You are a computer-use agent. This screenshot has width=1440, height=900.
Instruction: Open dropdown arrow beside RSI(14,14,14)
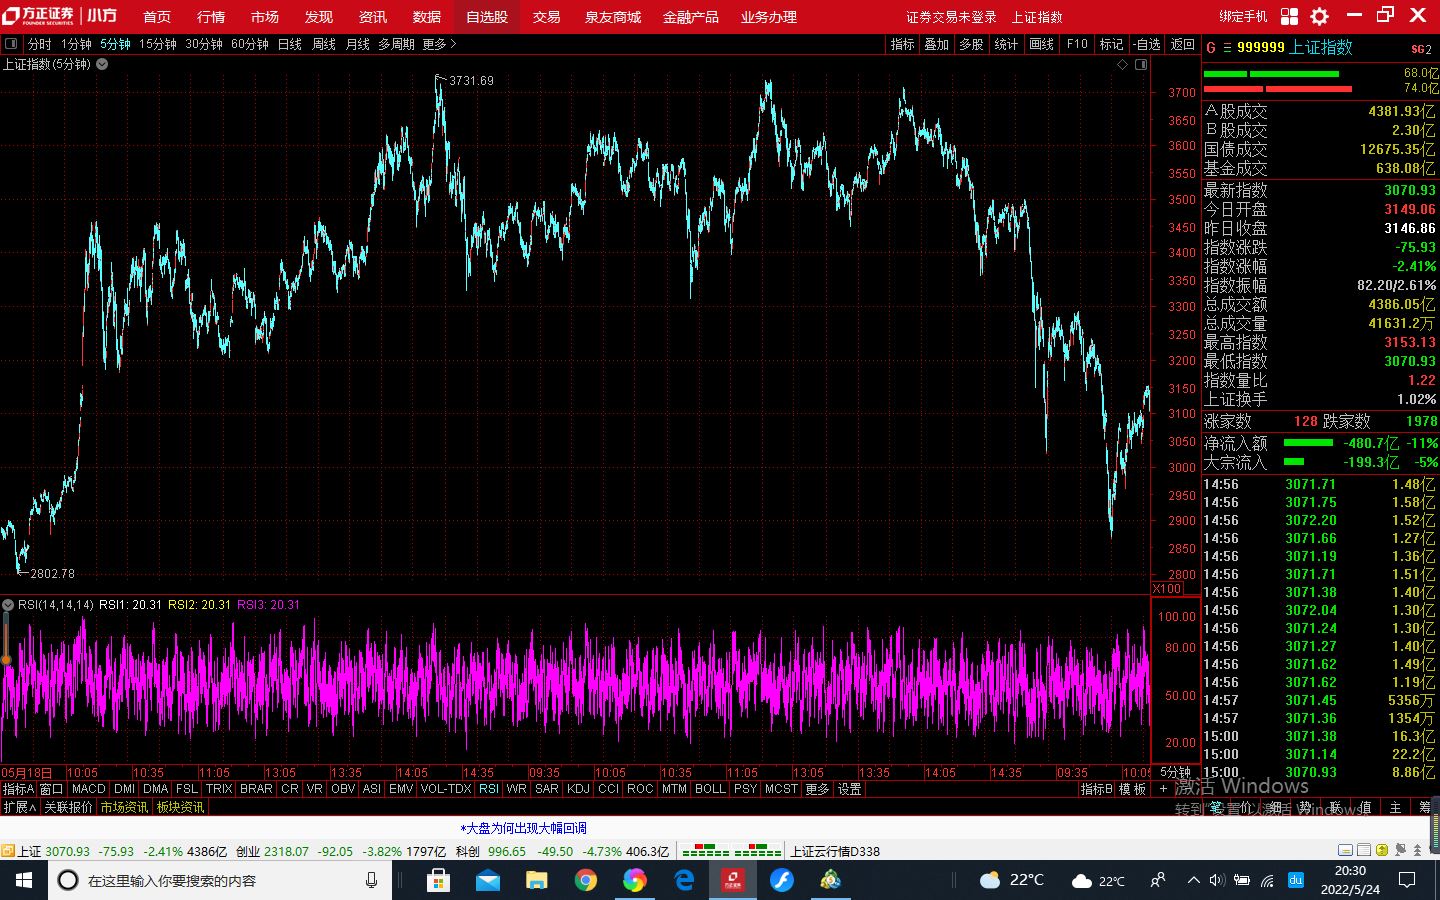click(8, 605)
